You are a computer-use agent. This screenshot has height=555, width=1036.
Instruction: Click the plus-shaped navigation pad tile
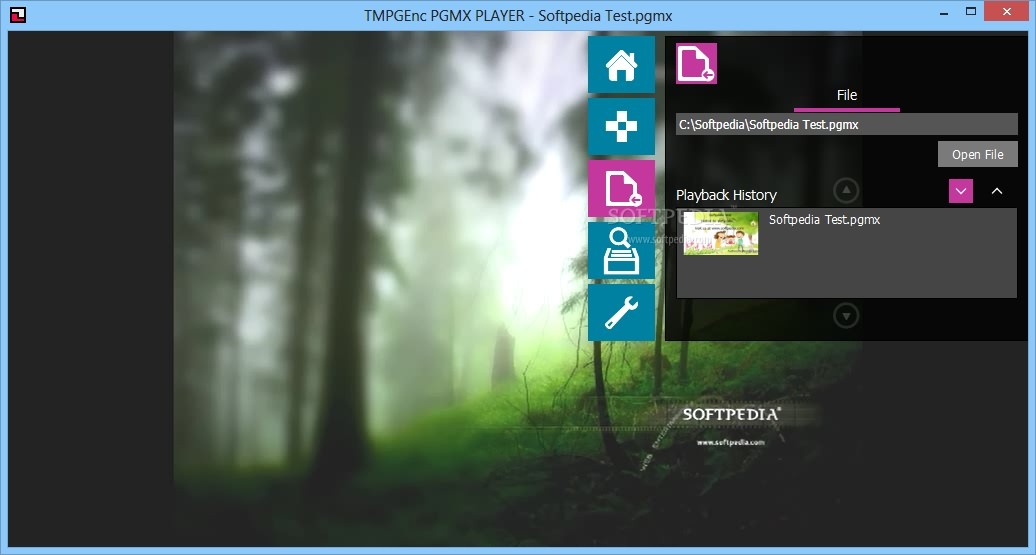[x=621, y=126]
